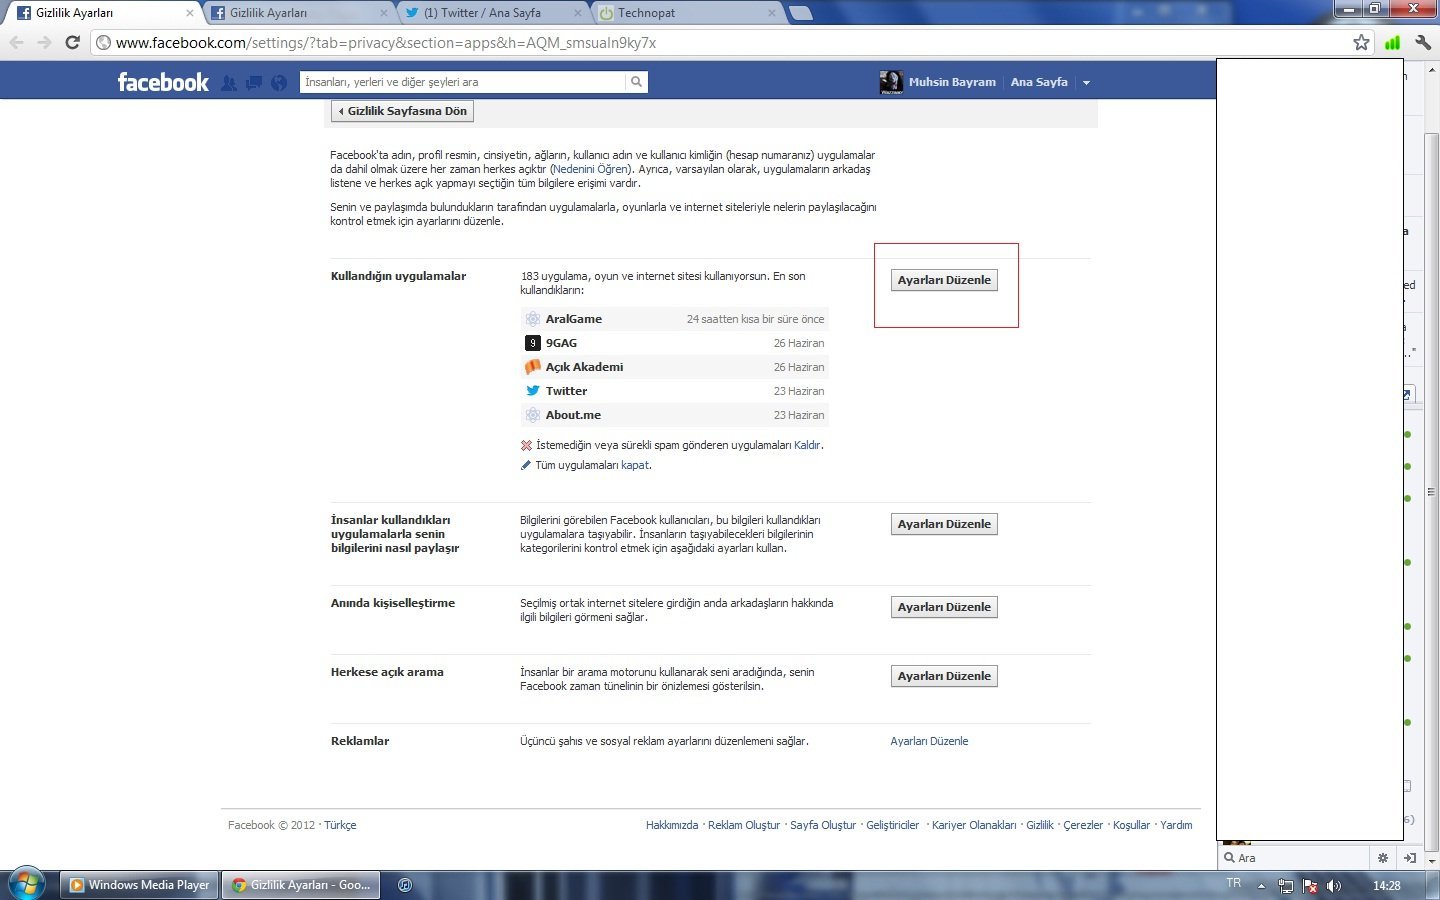
Task: Click the About.me app icon
Action: coord(533,415)
